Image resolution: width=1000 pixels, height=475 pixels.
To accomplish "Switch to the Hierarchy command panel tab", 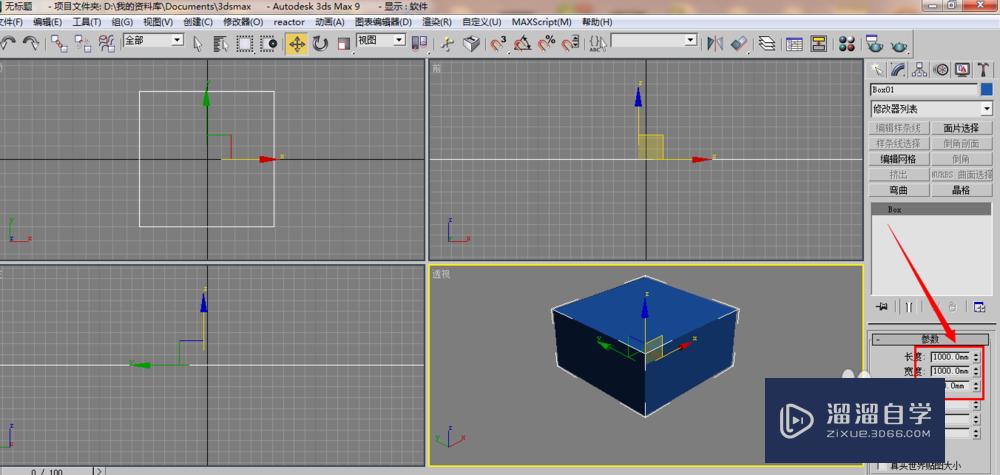I will pos(920,69).
